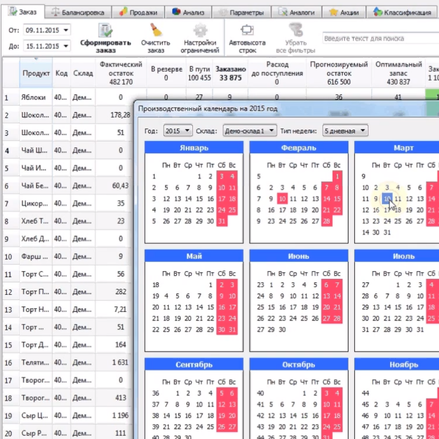The width and height of the screenshot is (439, 439).
Task: Expand the От date dropdown
Action: 66,30
